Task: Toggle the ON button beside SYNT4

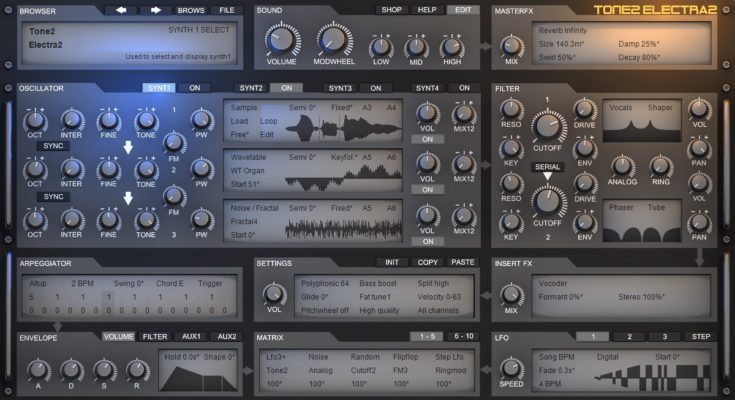Action: click(x=463, y=88)
